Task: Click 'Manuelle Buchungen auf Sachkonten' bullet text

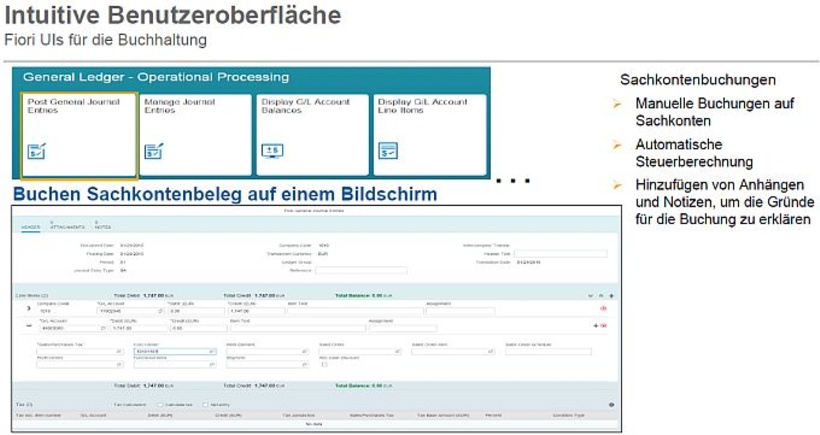Action: pyautogui.click(x=714, y=112)
